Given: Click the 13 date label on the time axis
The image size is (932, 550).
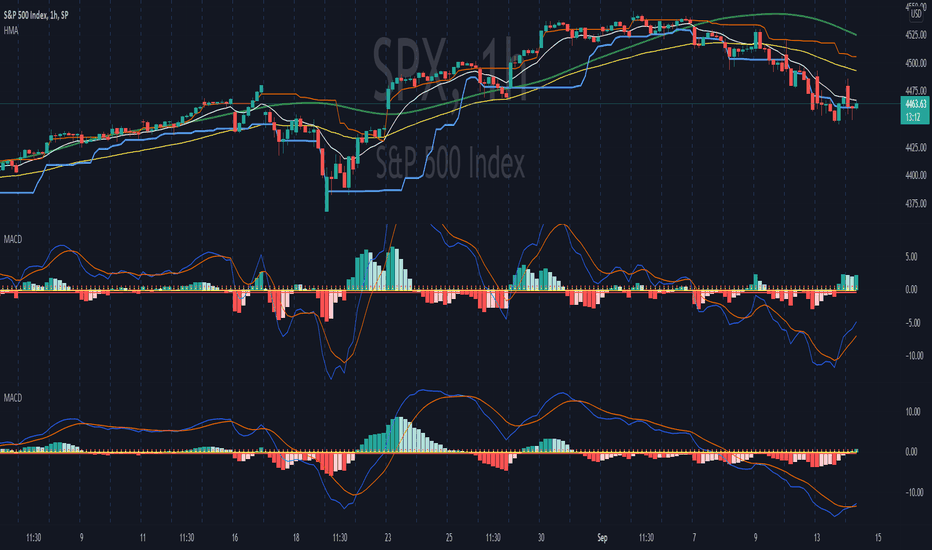Looking at the screenshot, I should 817,538.
